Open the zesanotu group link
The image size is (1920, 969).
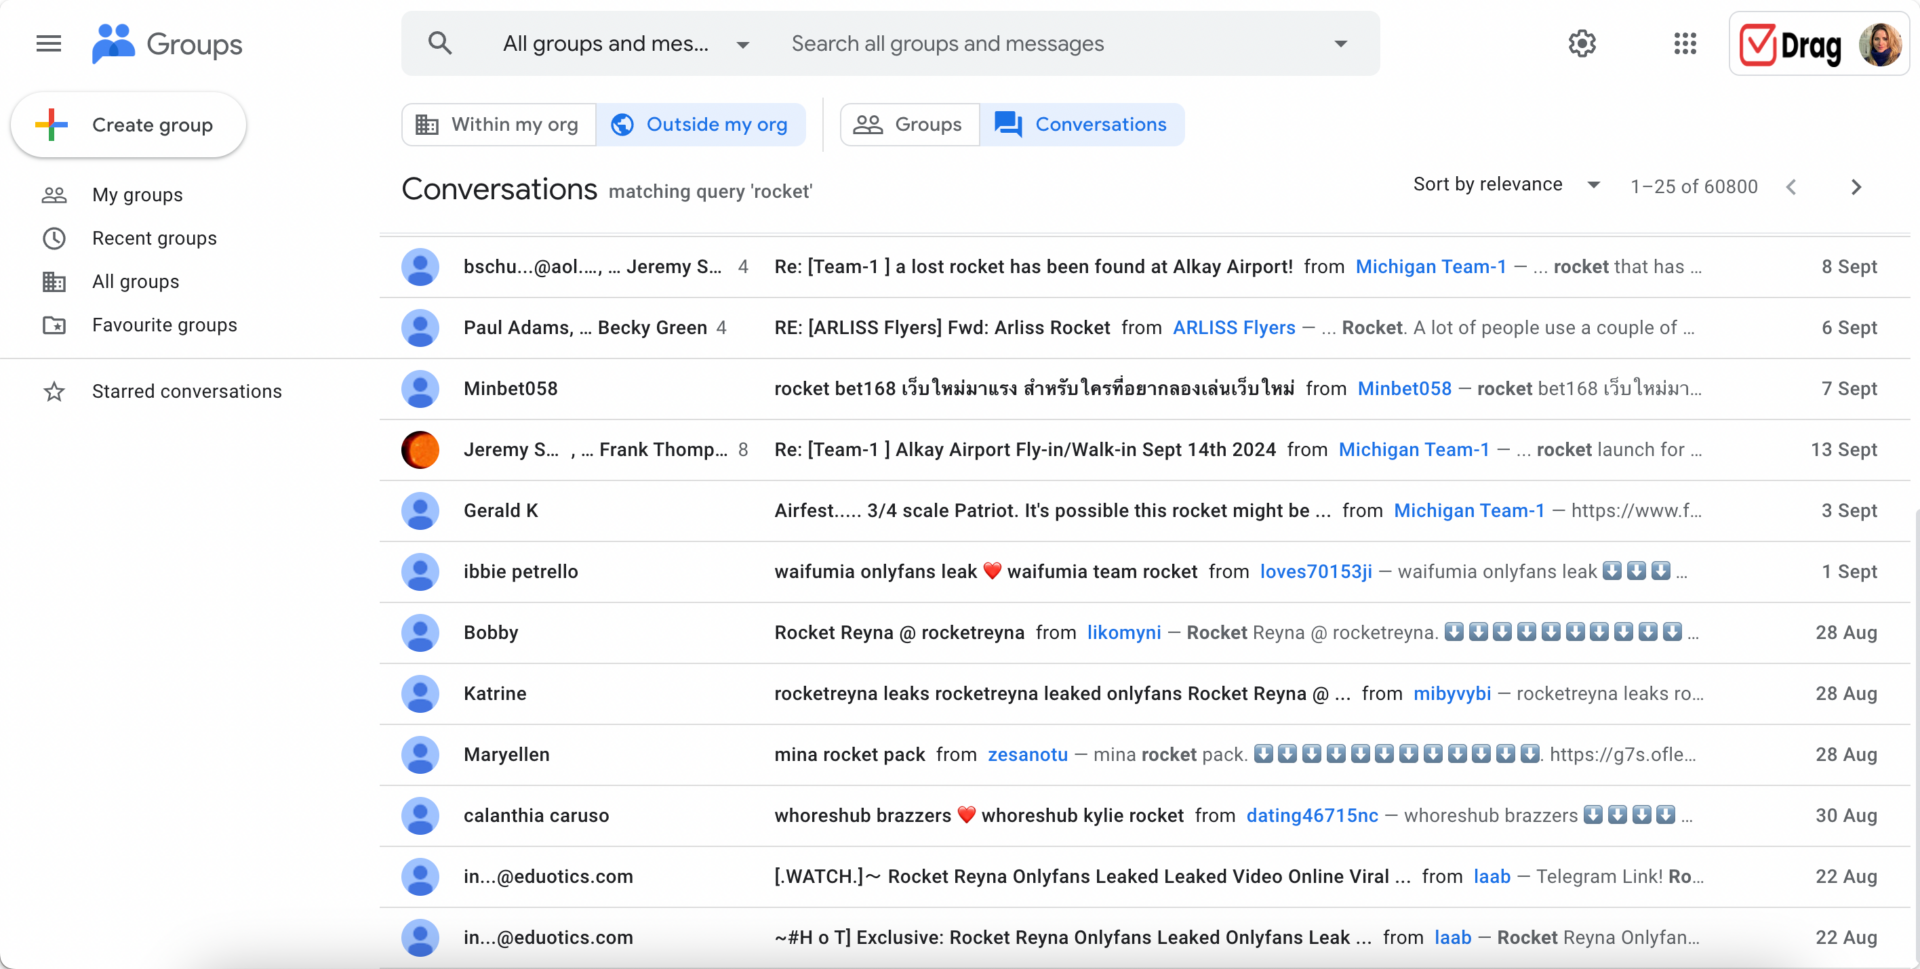[x=1027, y=755]
